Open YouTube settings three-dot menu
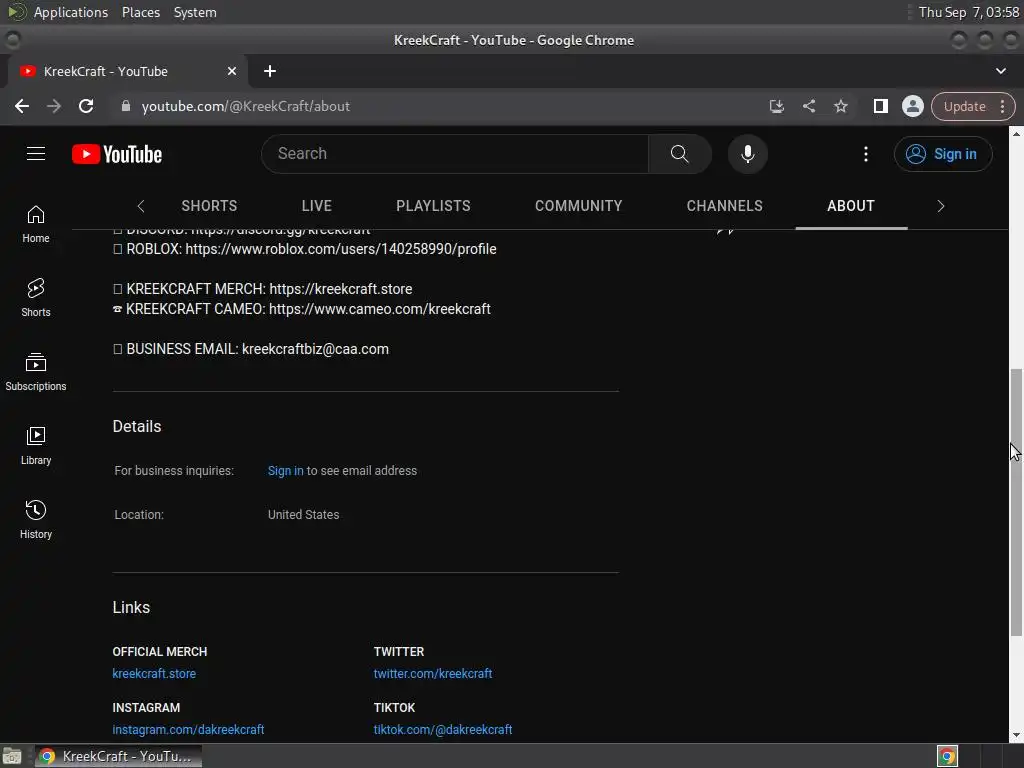 click(x=866, y=153)
